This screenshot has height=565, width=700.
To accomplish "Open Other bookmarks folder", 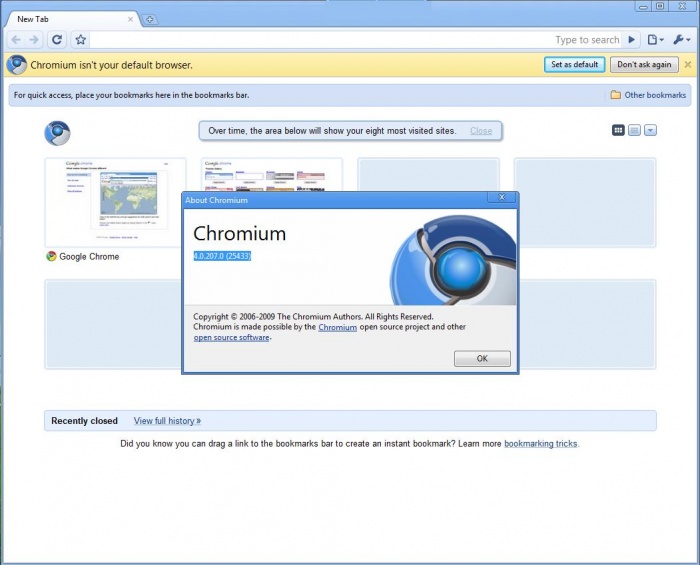I will click(648, 95).
